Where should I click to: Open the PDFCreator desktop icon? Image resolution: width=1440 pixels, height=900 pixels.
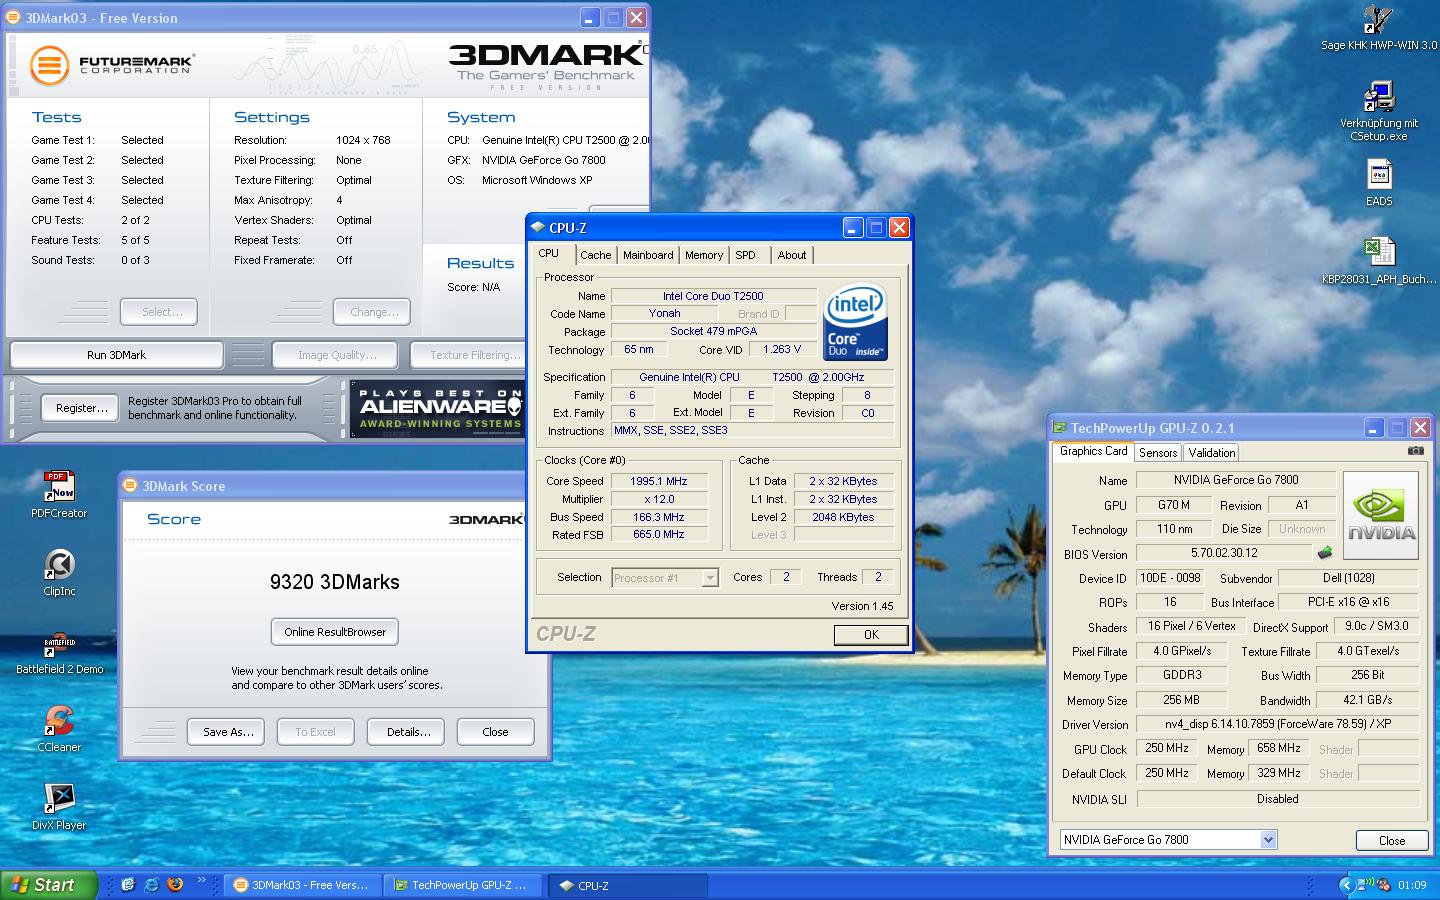(59, 487)
